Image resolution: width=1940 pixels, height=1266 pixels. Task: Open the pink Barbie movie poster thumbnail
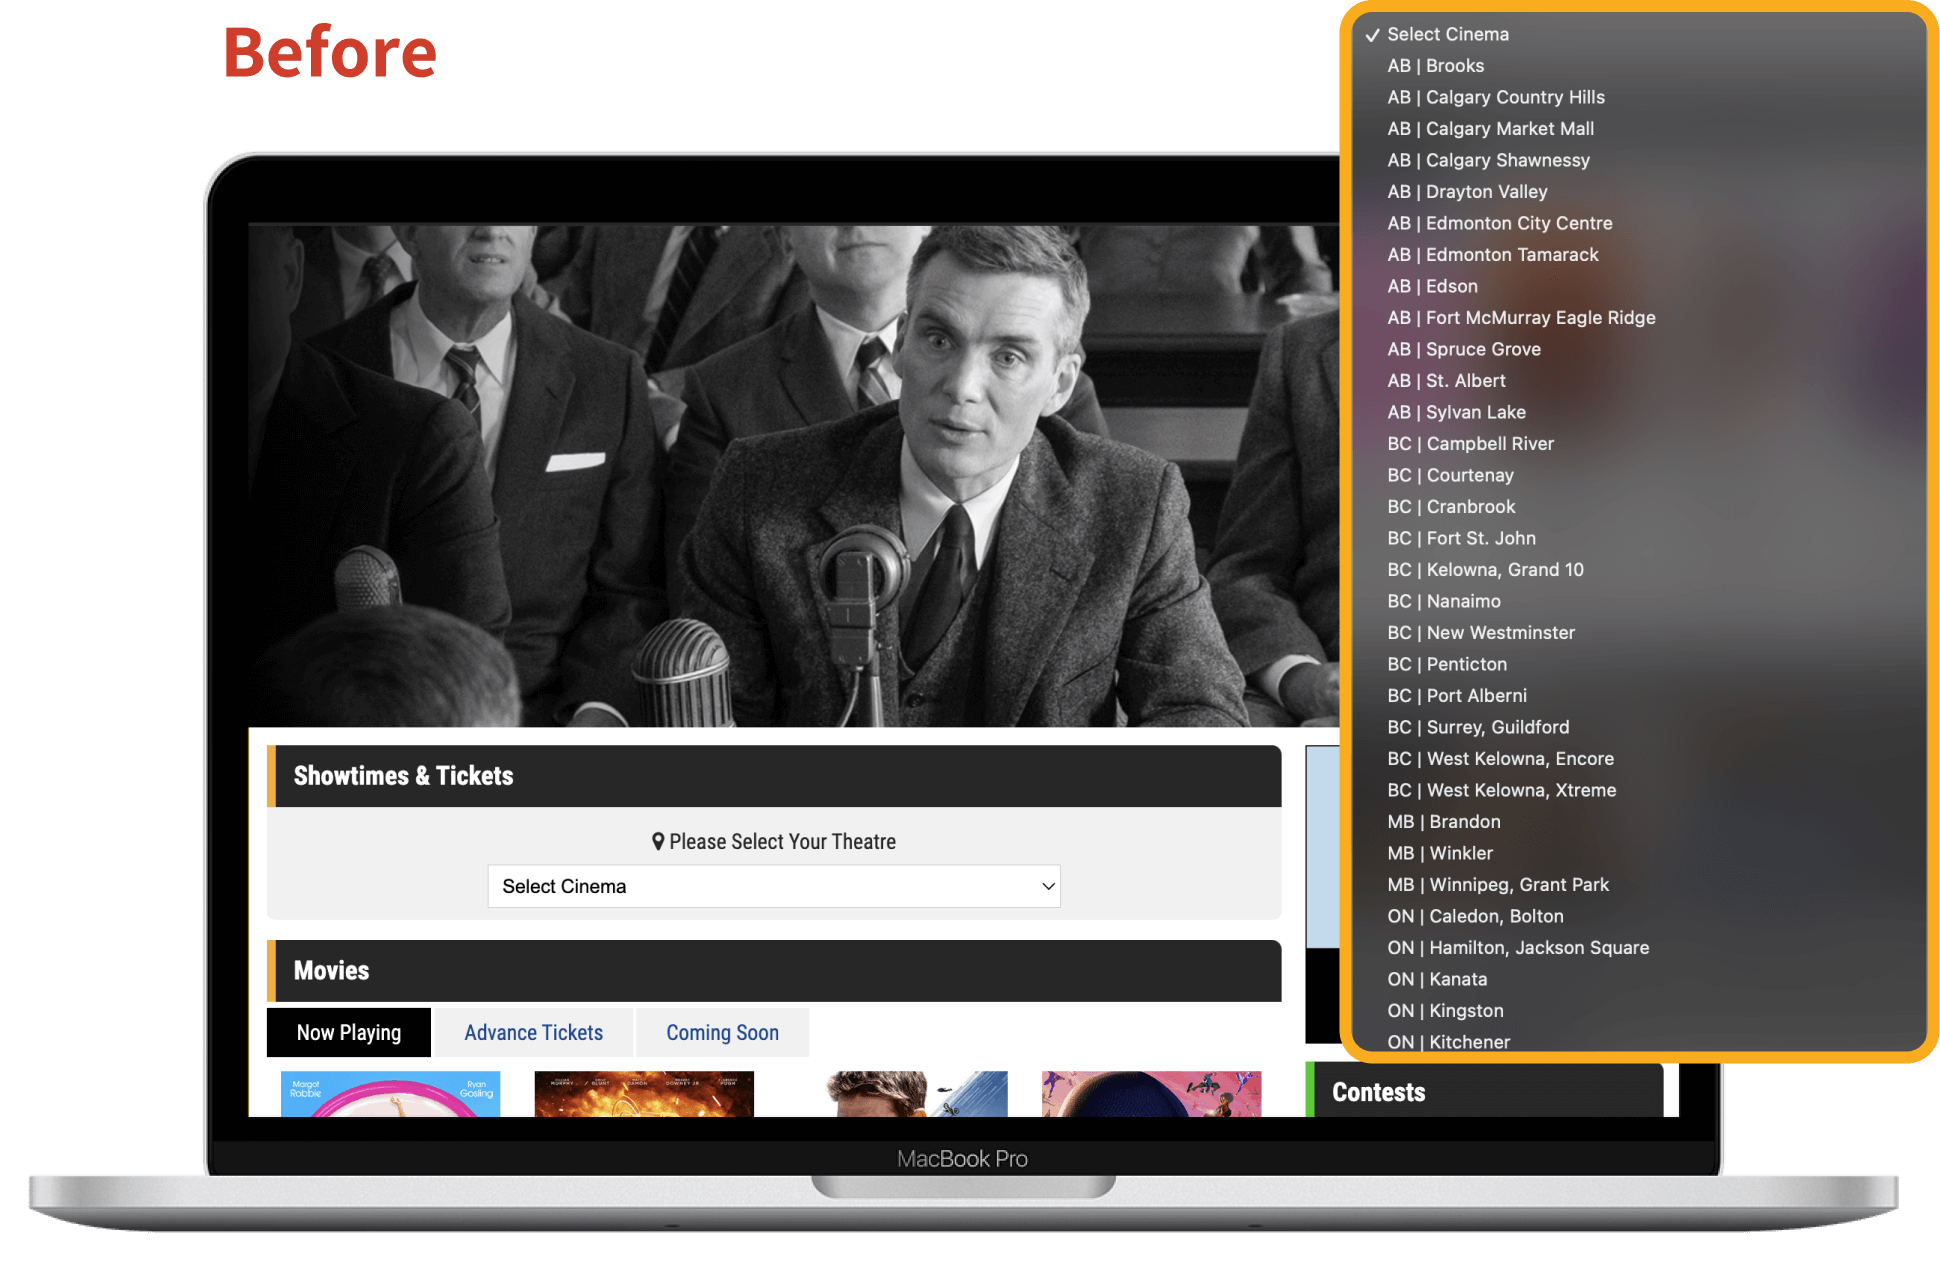click(x=390, y=1094)
